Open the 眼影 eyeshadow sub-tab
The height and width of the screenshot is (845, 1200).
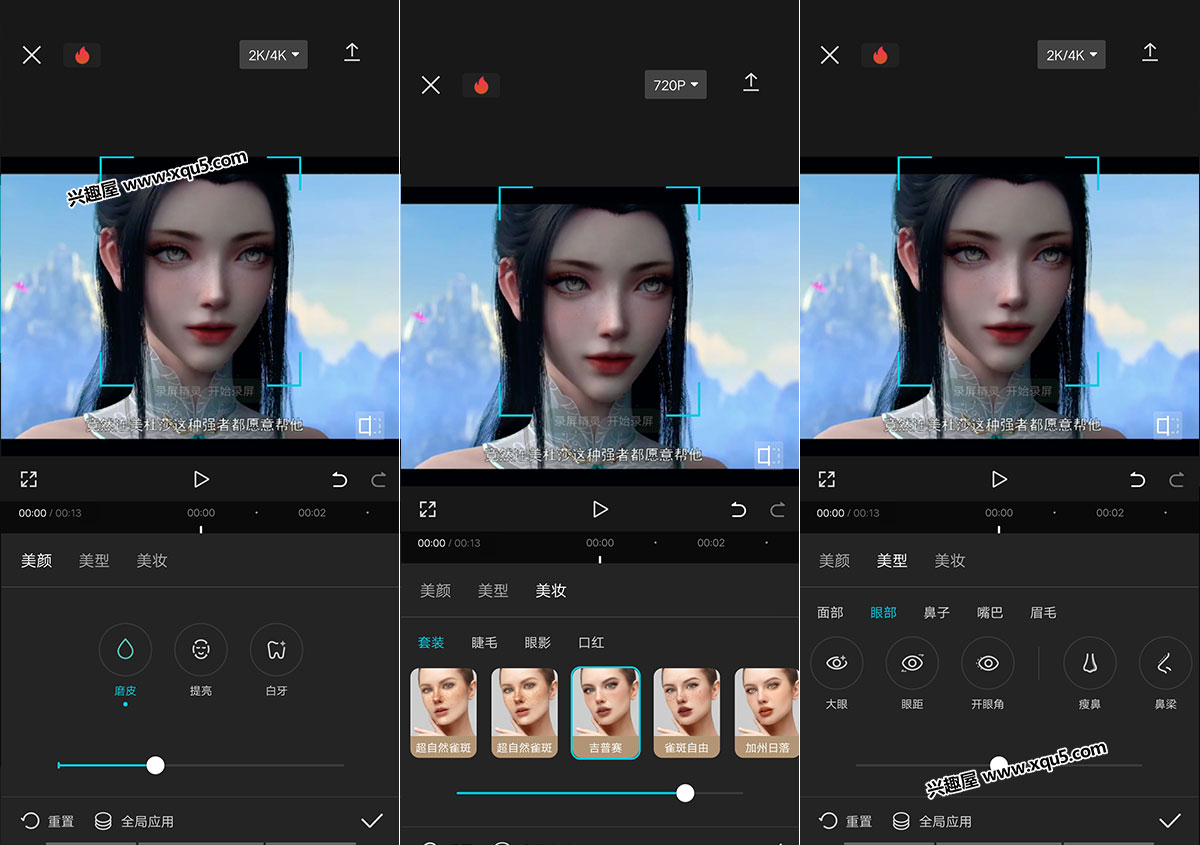click(538, 642)
